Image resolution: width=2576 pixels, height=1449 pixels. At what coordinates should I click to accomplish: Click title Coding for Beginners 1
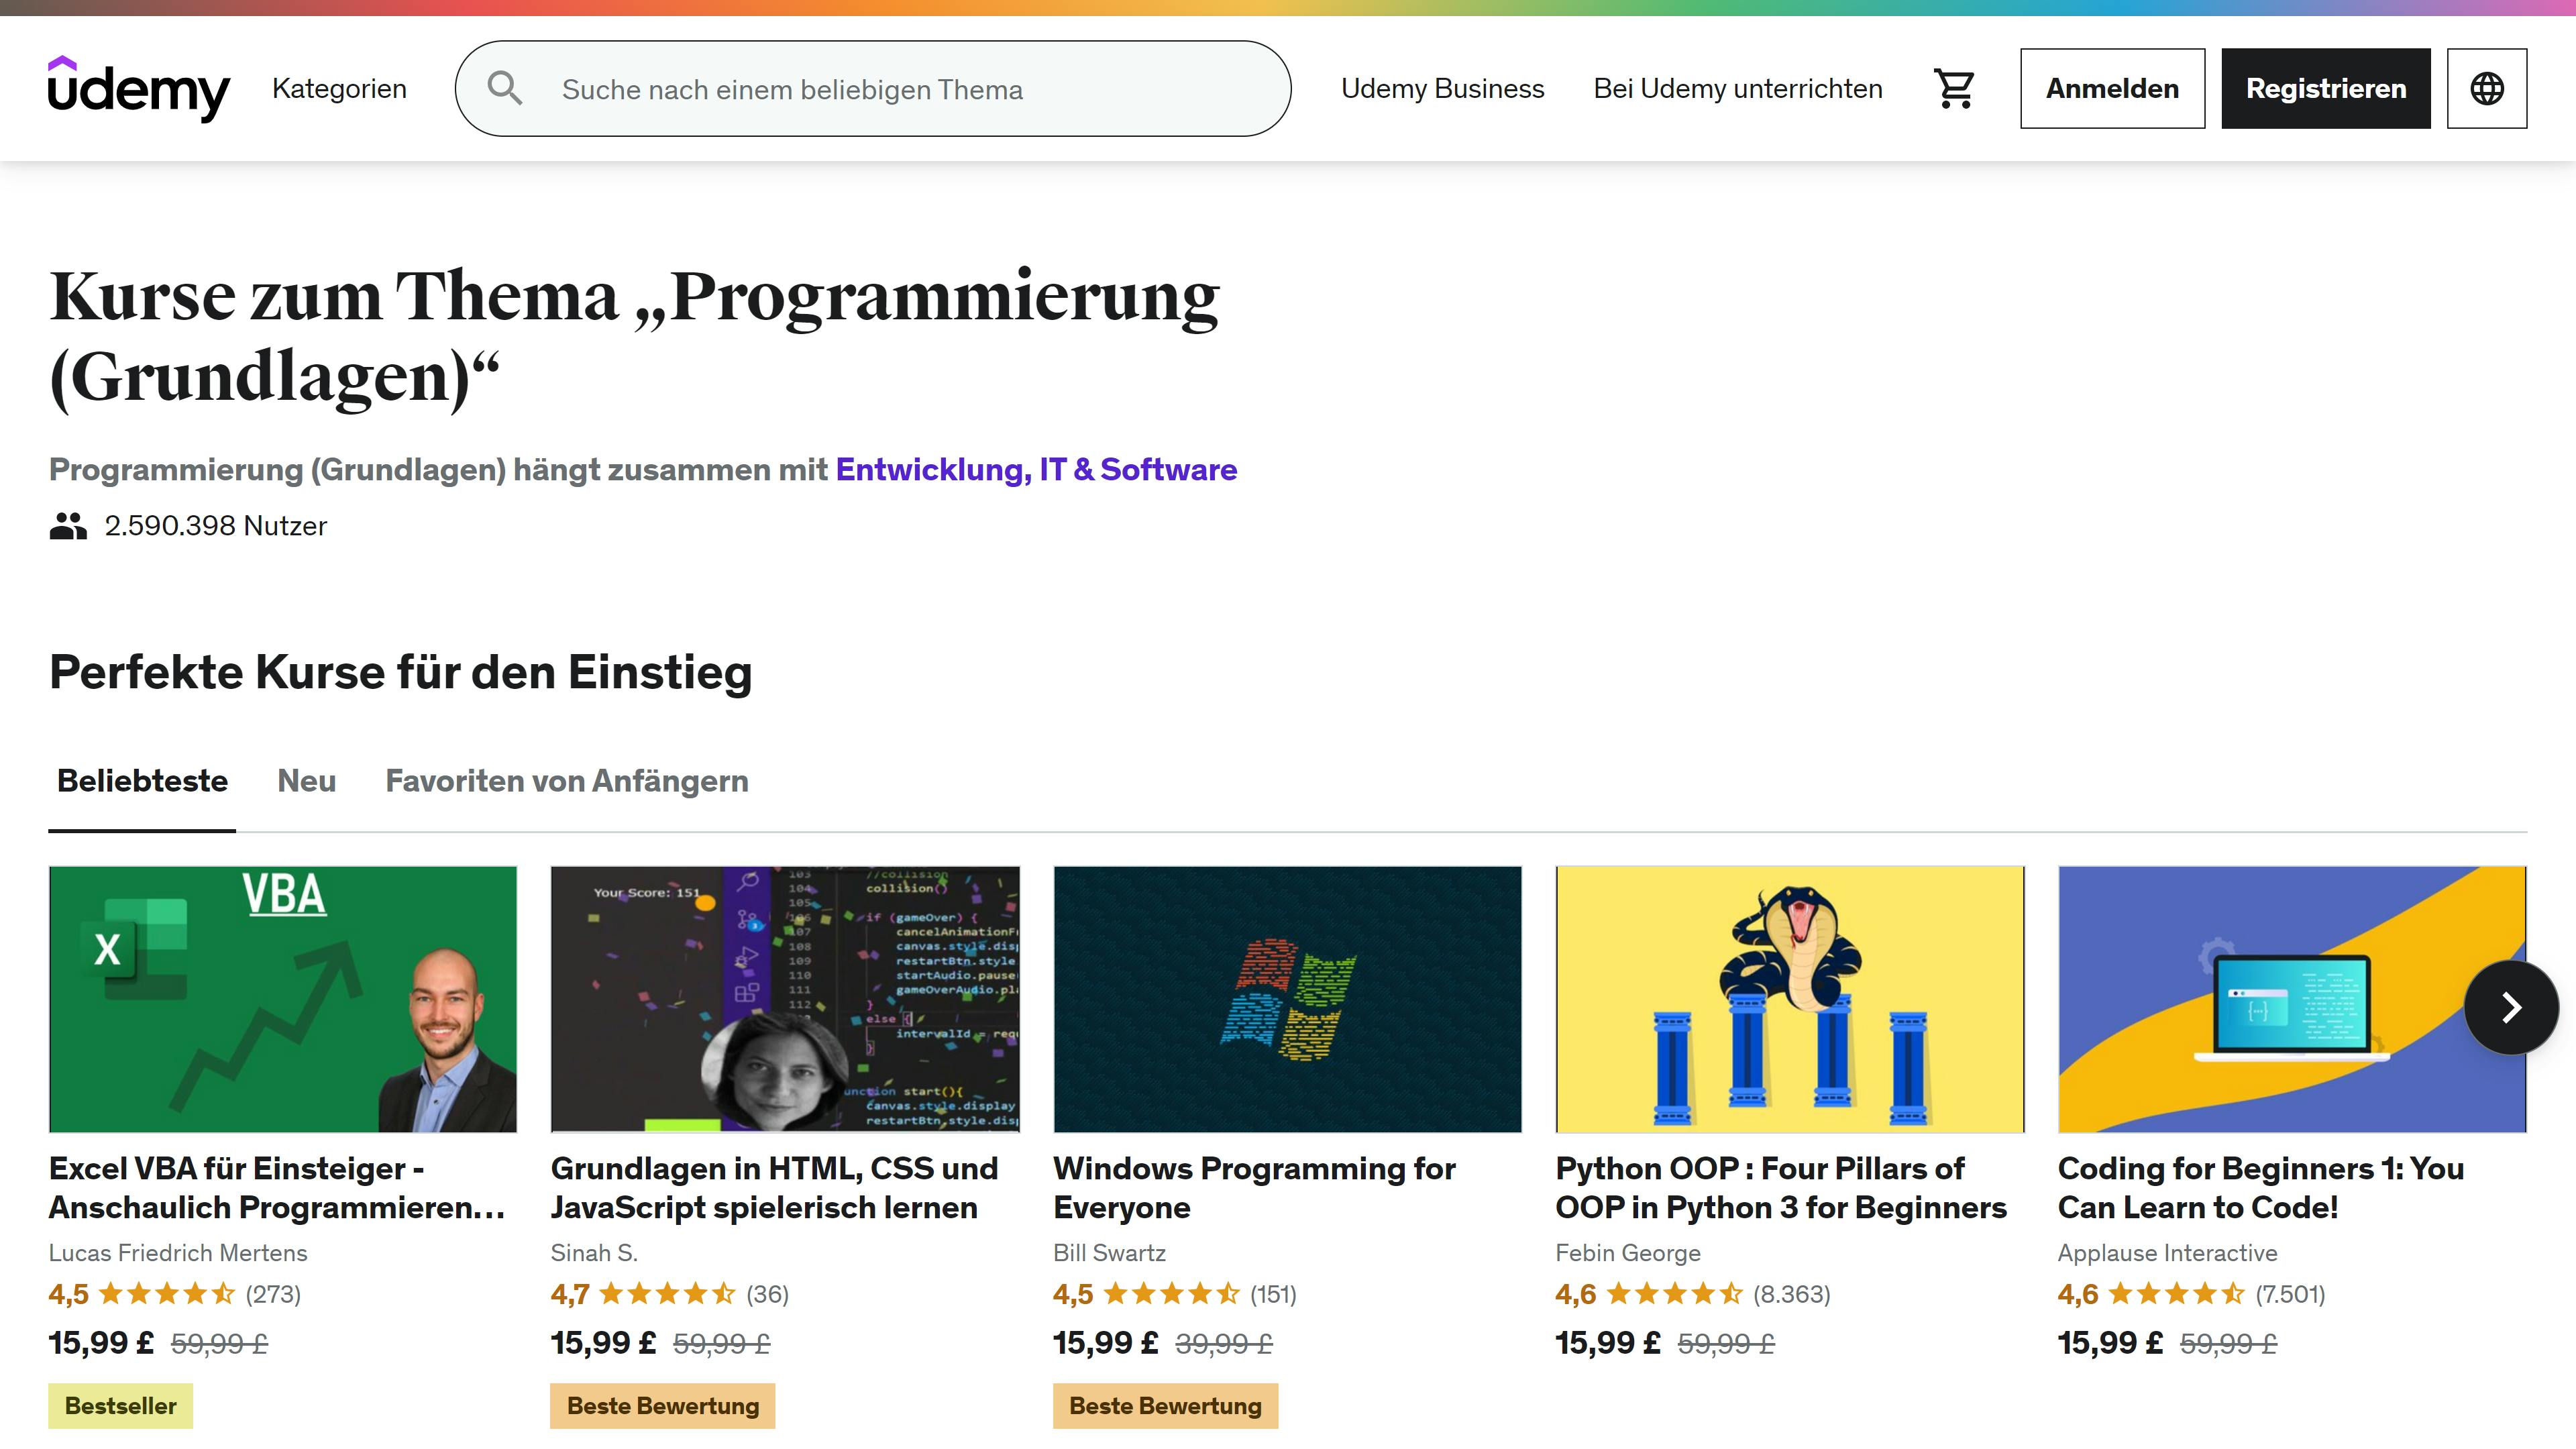(x=2261, y=1188)
